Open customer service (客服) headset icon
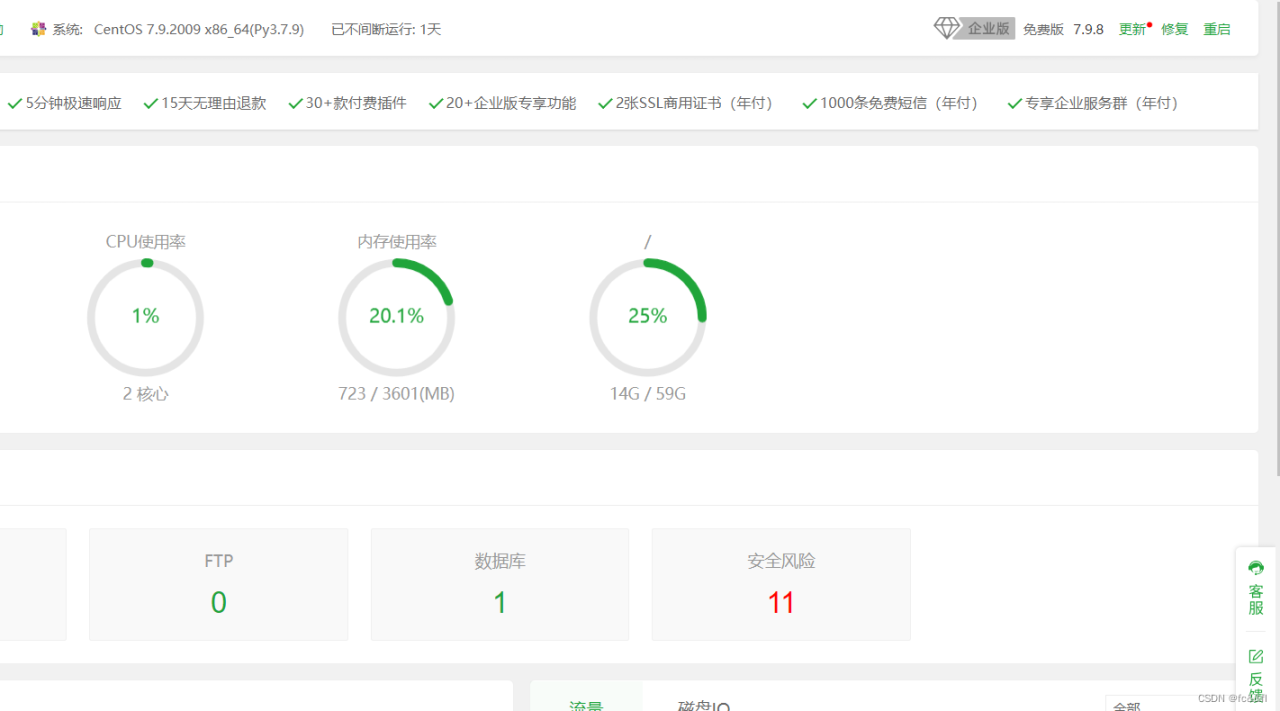Screen dimensions: 1280x711 [x=1256, y=568]
